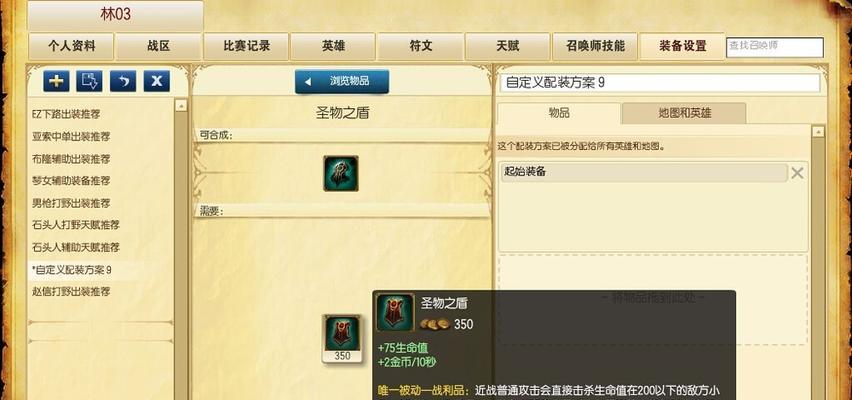Image resolution: width=852 pixels, height=400 pixels.
Task: Click the plus icon to add item set
Action: point(56,82)
